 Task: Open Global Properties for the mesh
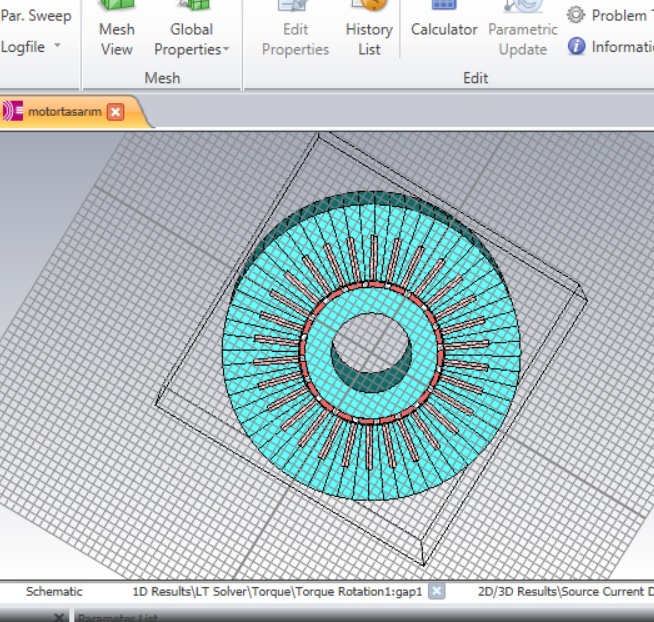click(x=191, y=30)
